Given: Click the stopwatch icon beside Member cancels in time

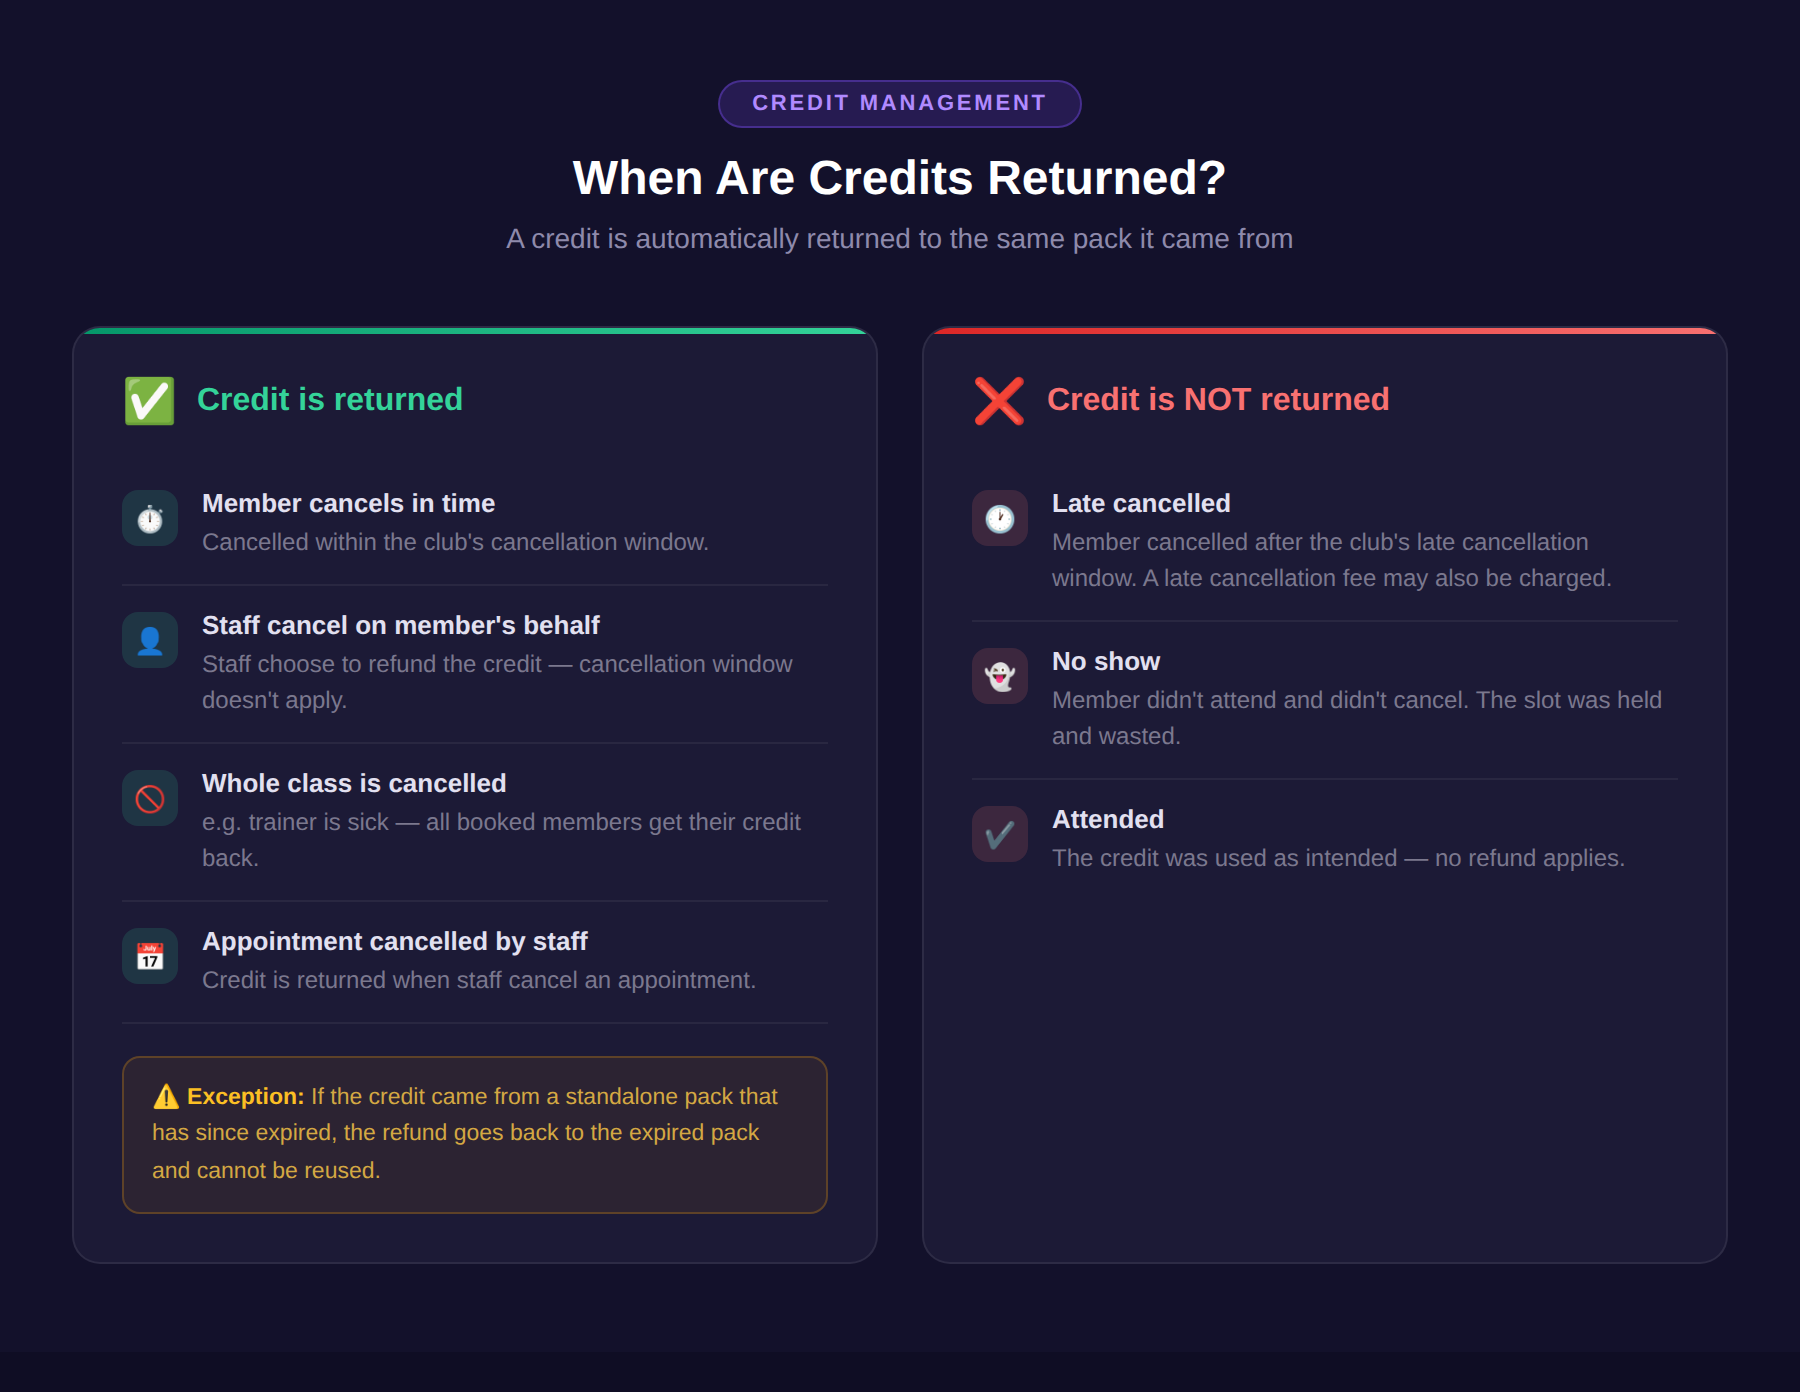Looking at the screenshot, I should (150, 518).
